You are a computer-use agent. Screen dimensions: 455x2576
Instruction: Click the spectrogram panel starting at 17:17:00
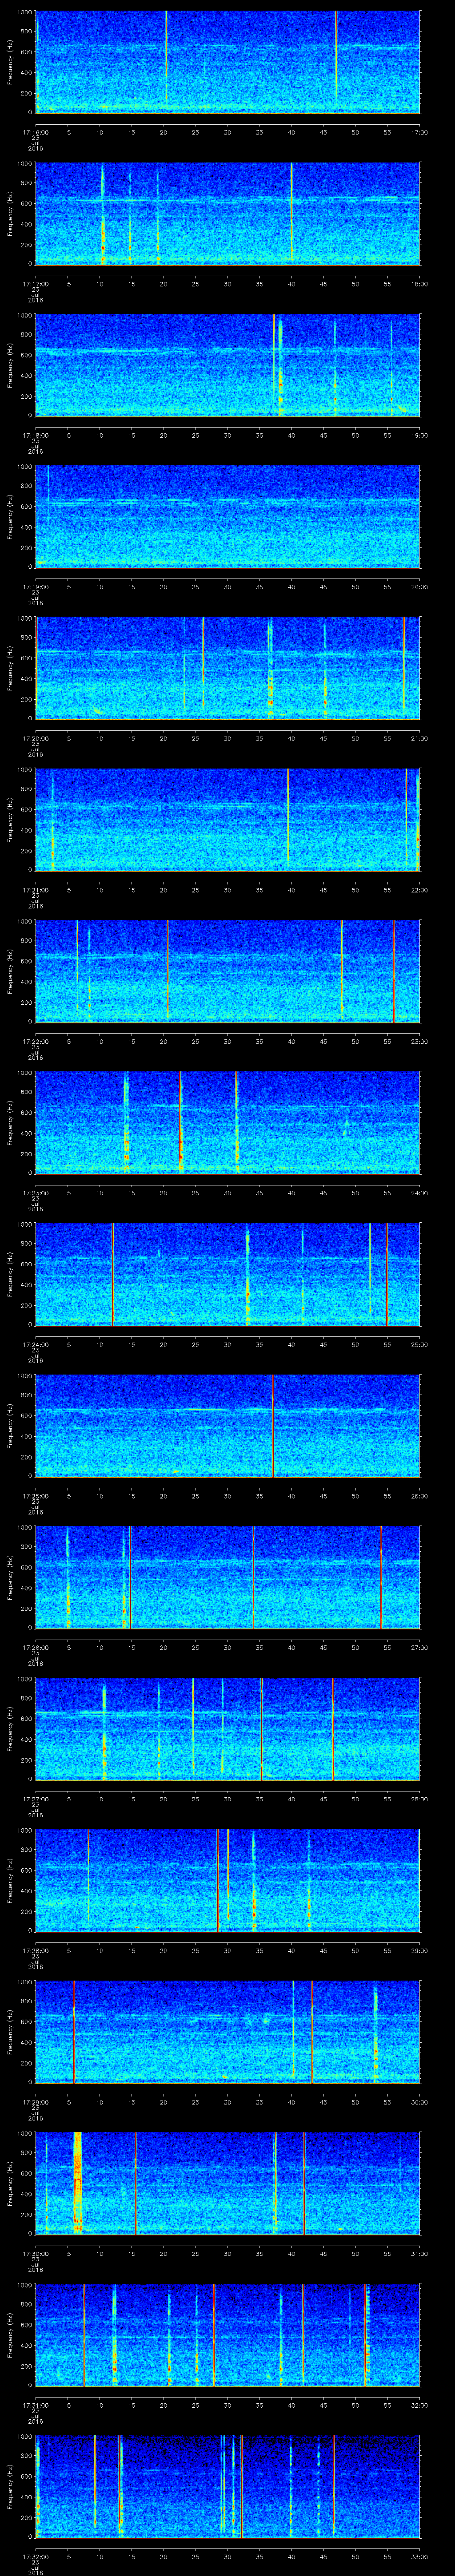click(x=227, y=213)
